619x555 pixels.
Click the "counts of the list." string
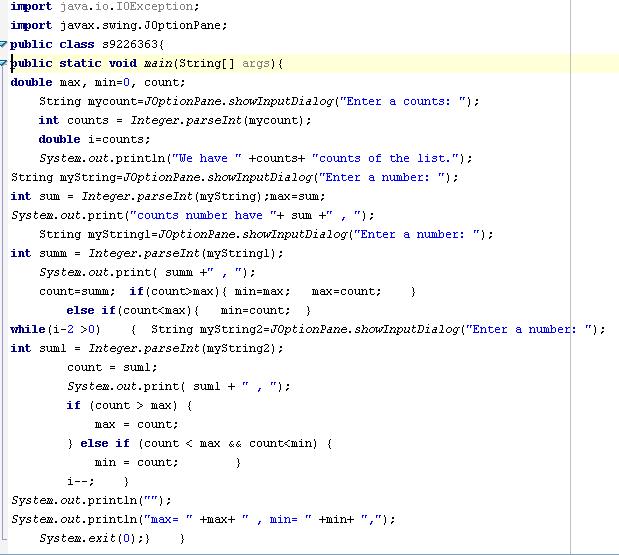[x=387, y=158]
